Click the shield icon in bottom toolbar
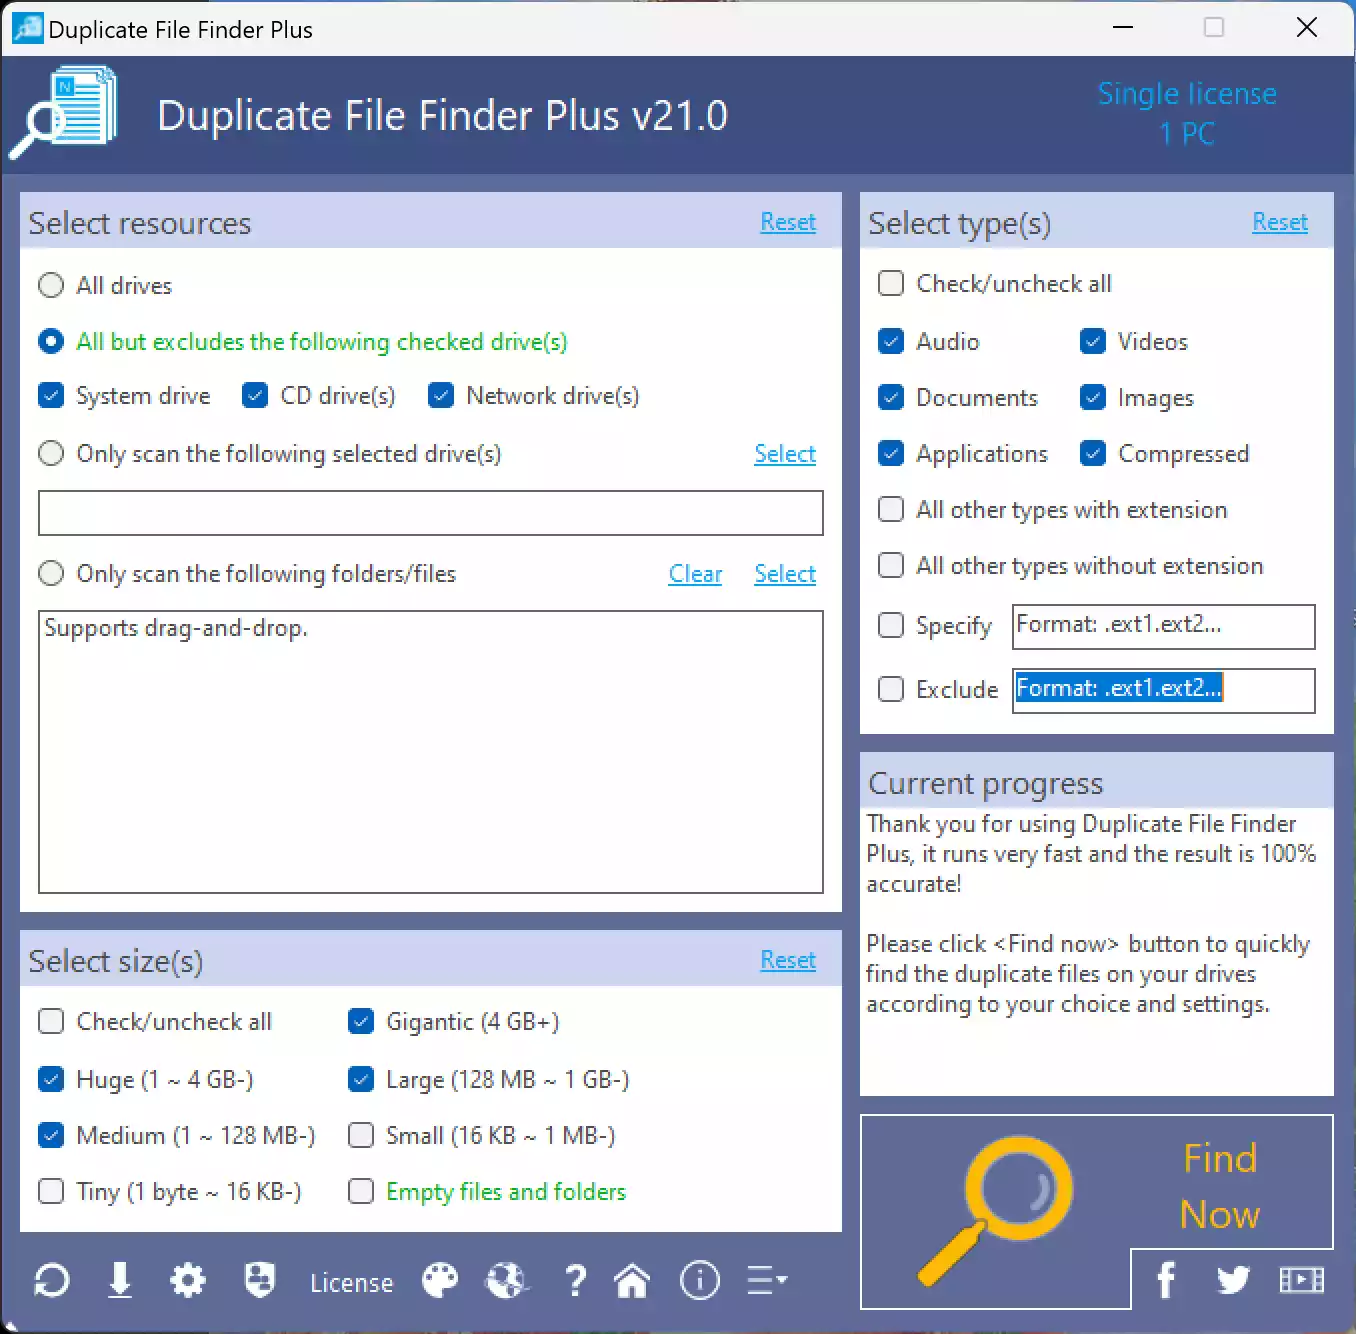This screenshot has width=1356, height=1334. click(x=260, y=1280)
